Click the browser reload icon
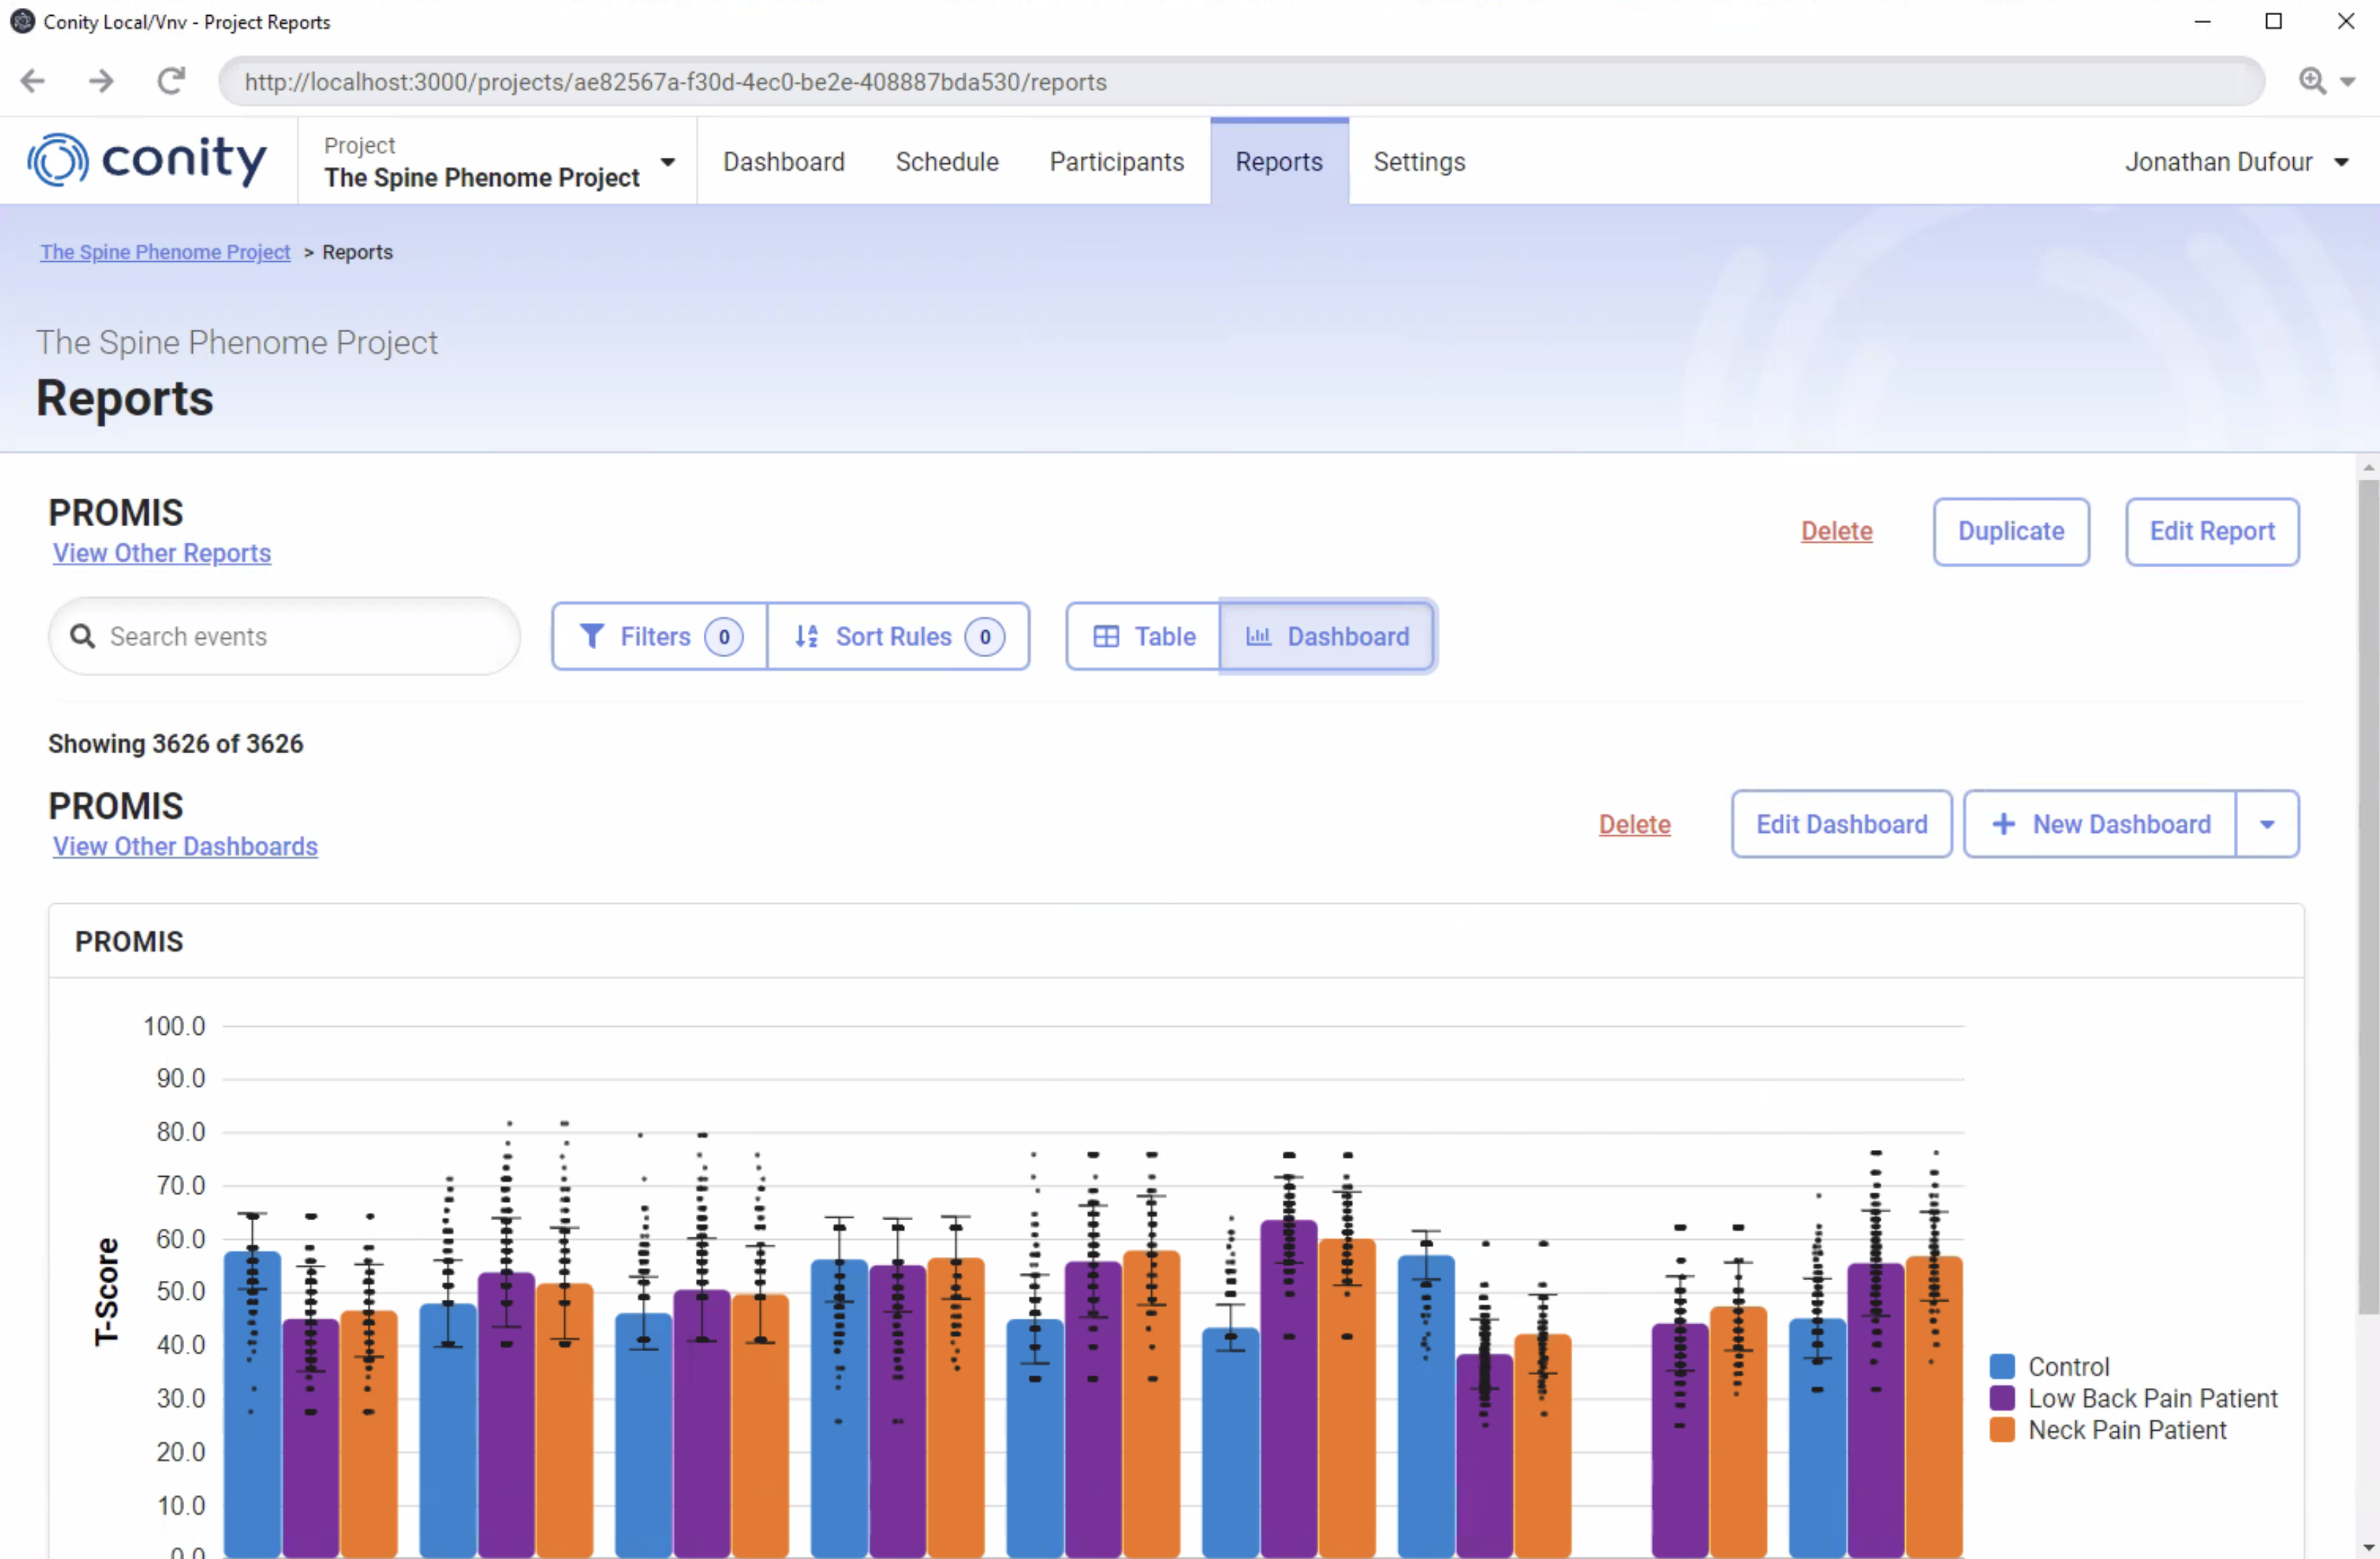2380x1559 pixels. (170, 81)
